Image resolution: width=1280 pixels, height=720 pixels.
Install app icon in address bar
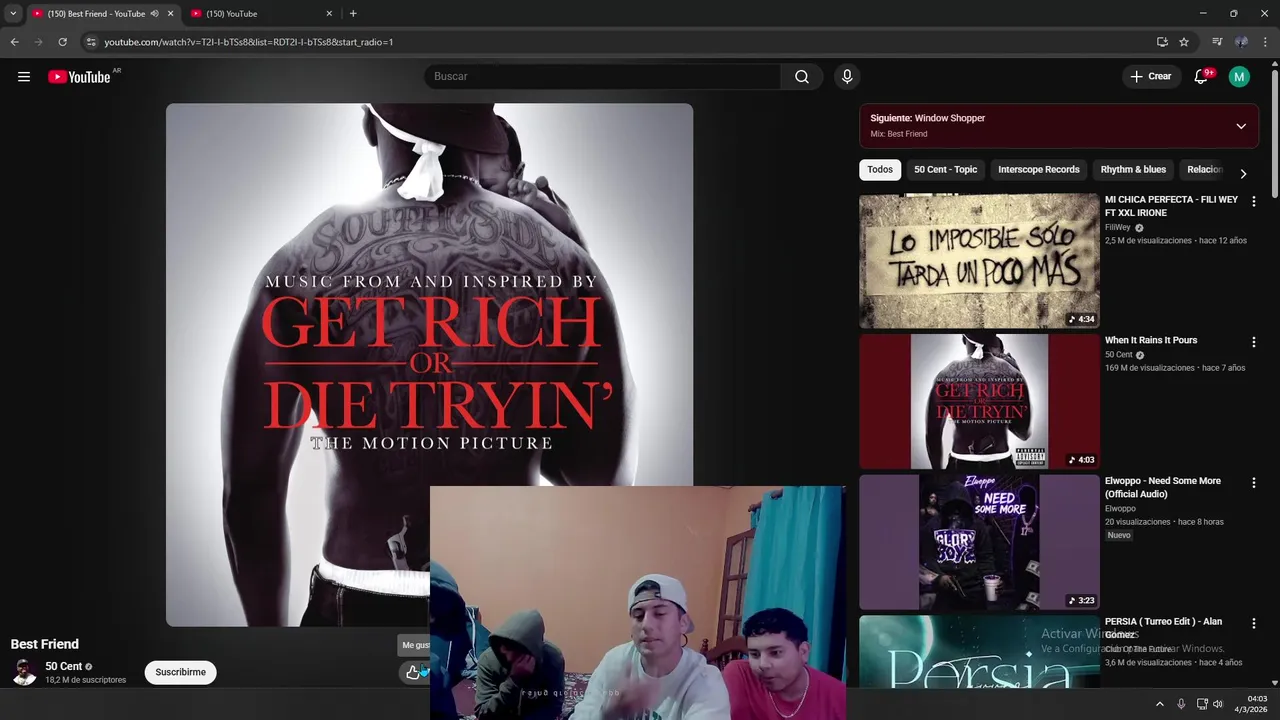click(1162, 42)
